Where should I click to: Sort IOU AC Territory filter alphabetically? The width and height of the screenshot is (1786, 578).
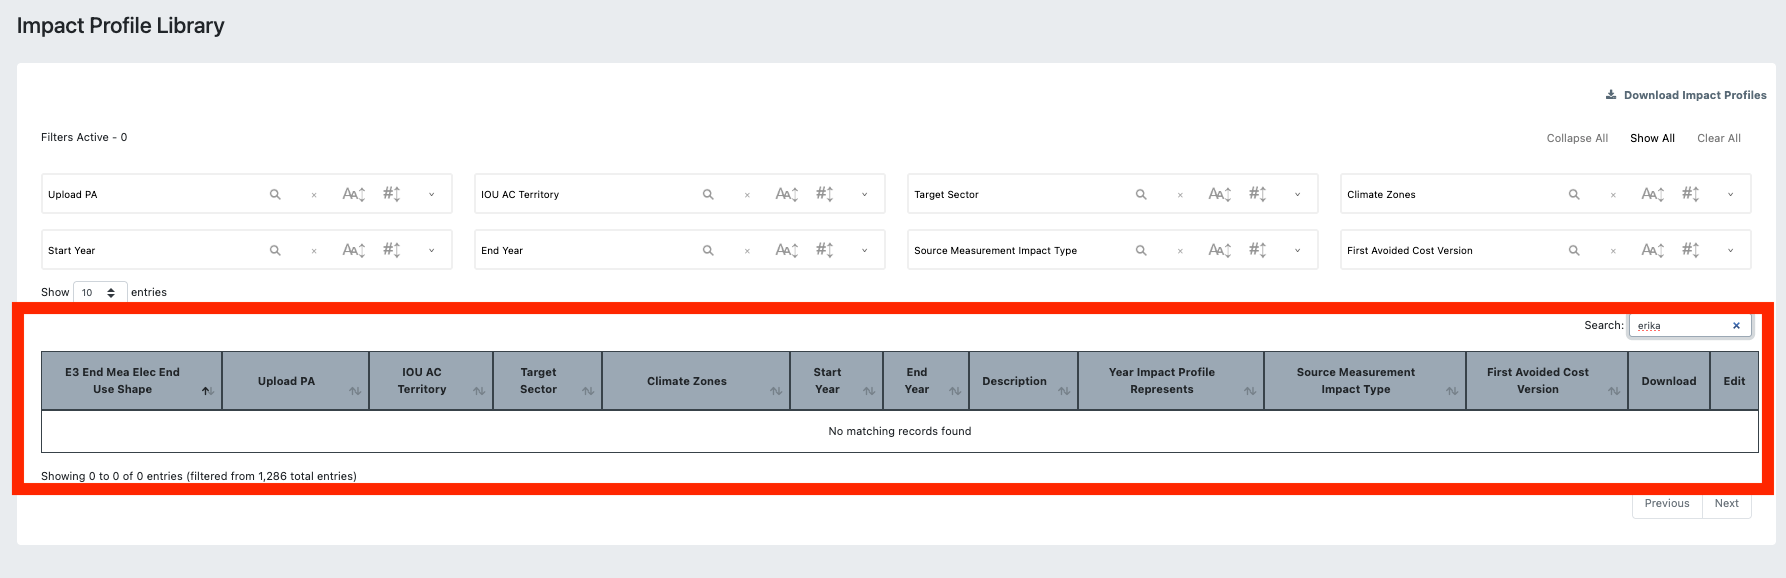point(787,194)
